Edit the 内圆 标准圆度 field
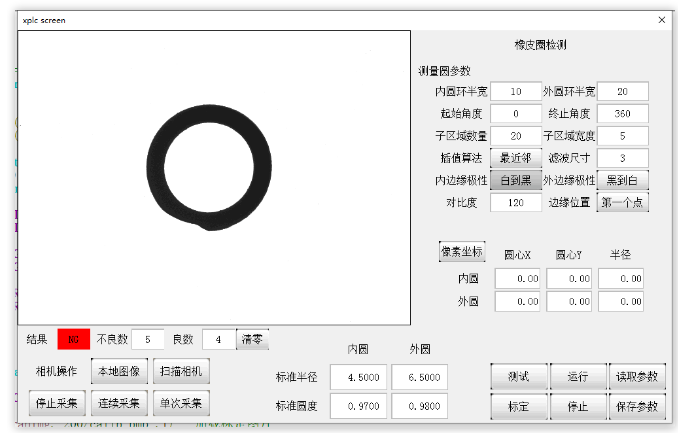Viewport: 678px width, 433px height. (358, 406)
